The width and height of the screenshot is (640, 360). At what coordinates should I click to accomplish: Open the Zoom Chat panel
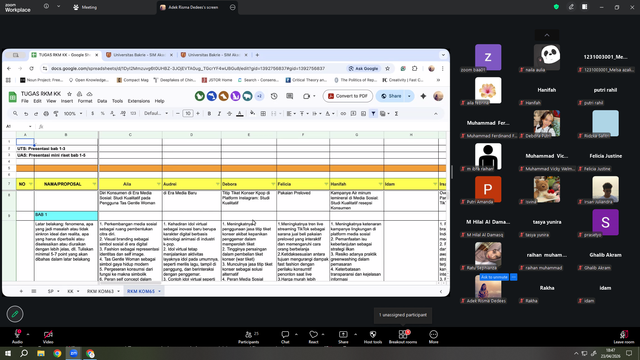pos(285,337)
